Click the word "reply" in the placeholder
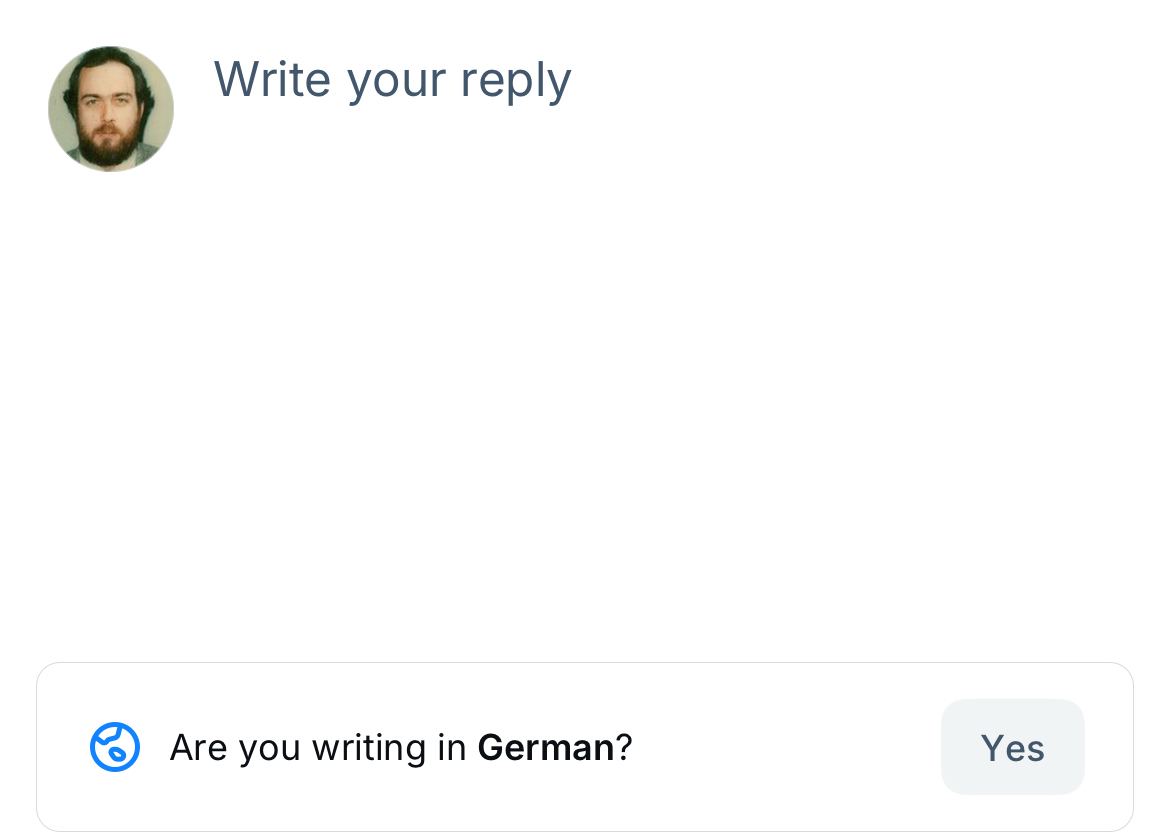This screenshot has height=835, width=1170. (516, 82)
